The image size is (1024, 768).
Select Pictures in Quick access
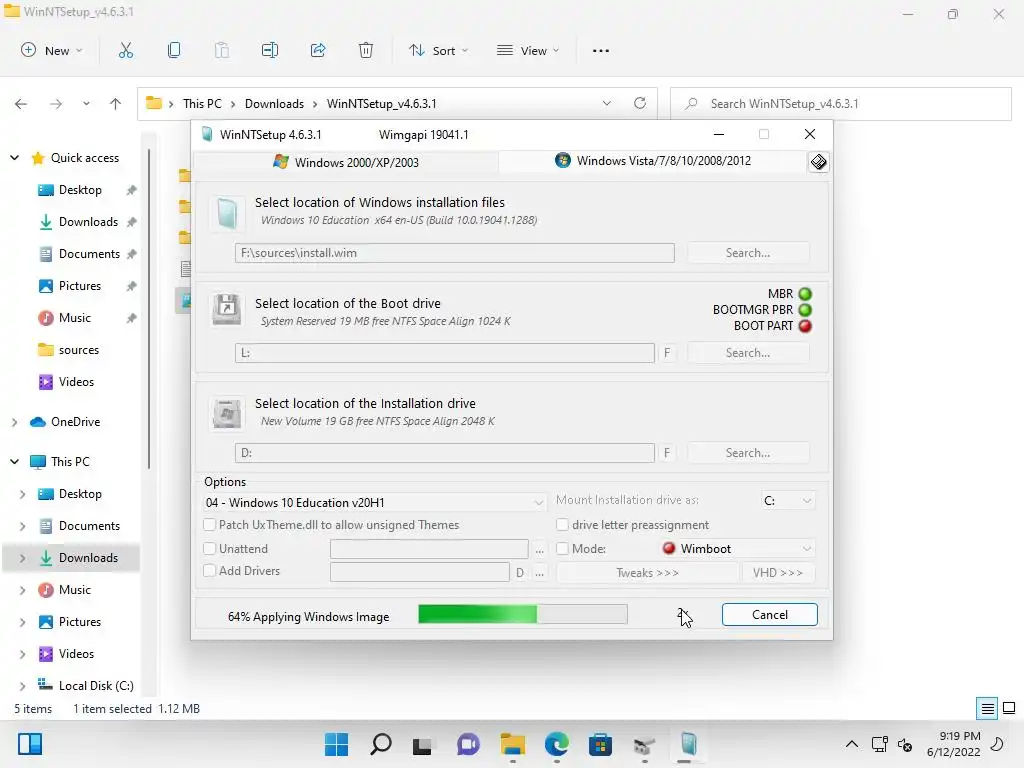point(78,286)
